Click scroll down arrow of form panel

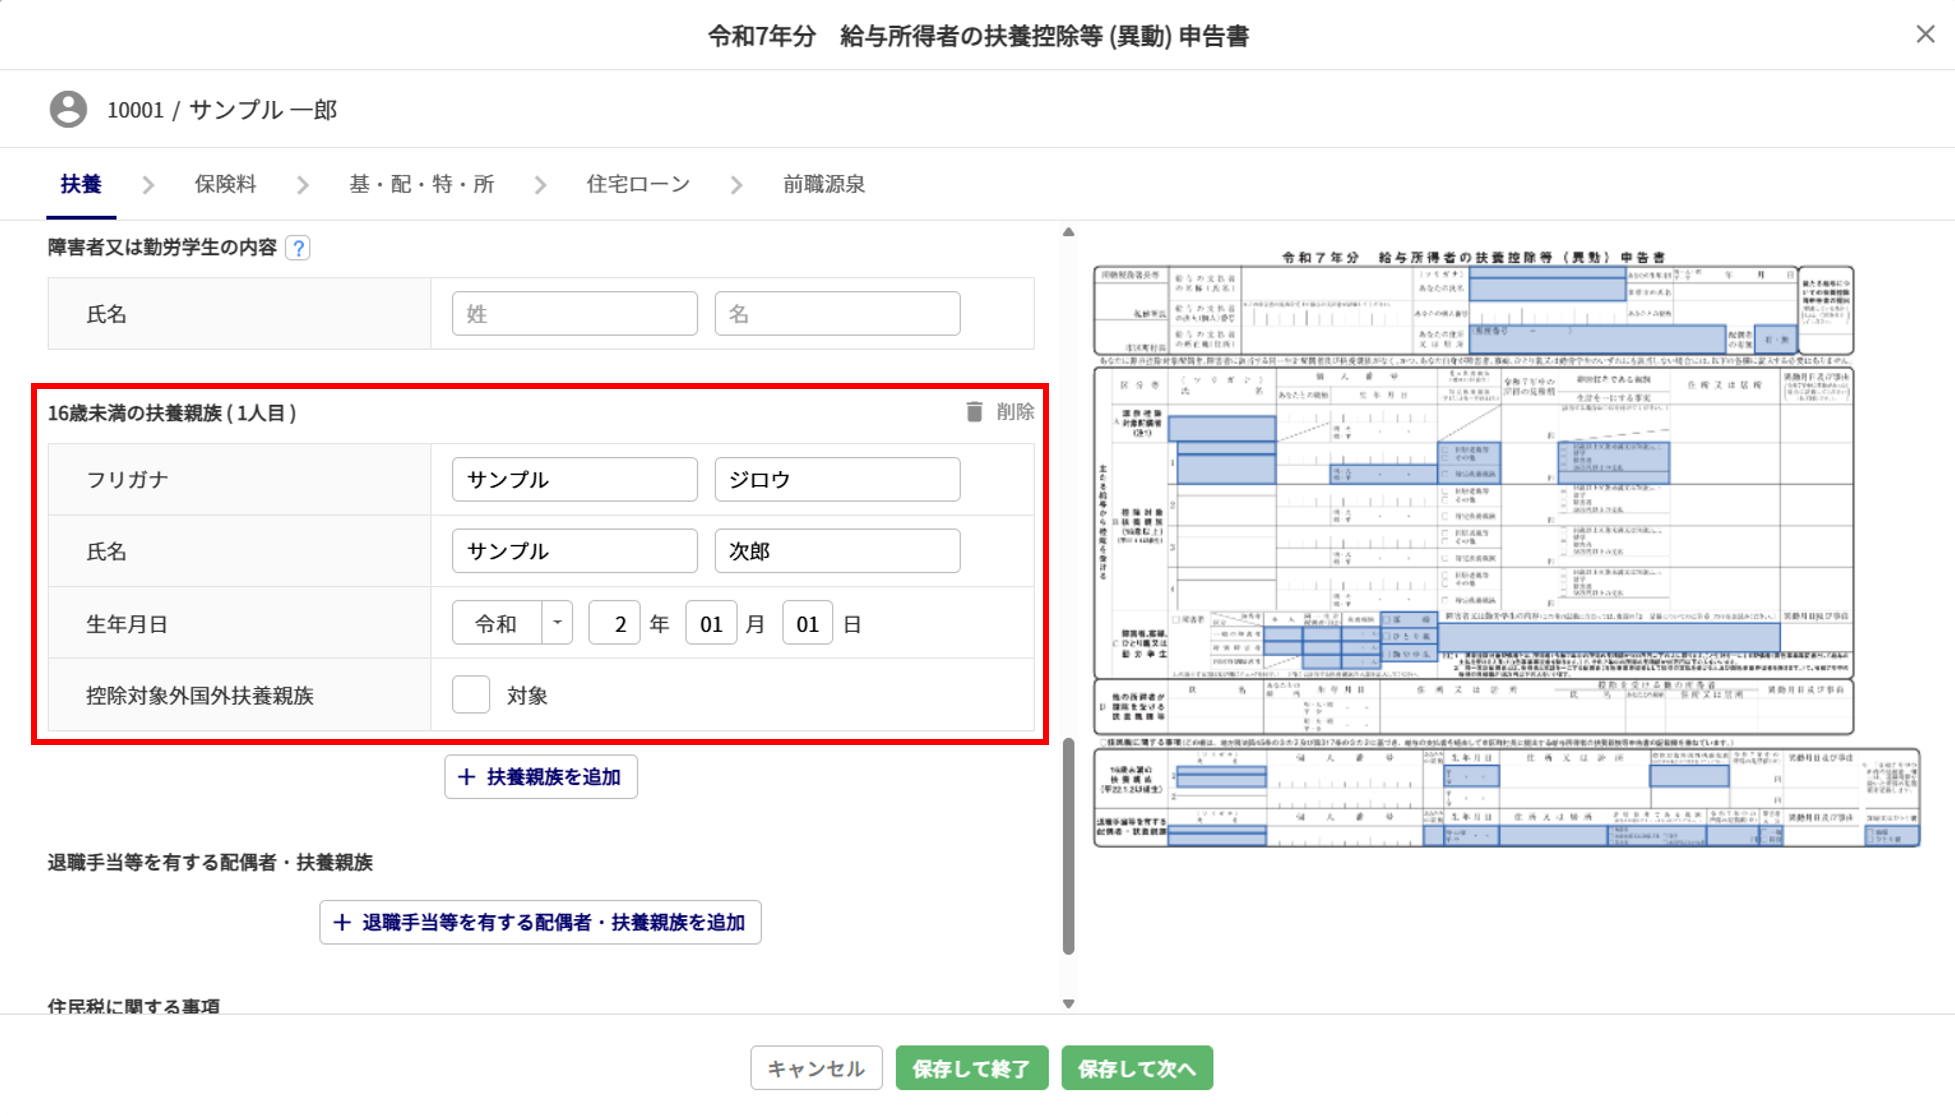tap(1068, 1003)
